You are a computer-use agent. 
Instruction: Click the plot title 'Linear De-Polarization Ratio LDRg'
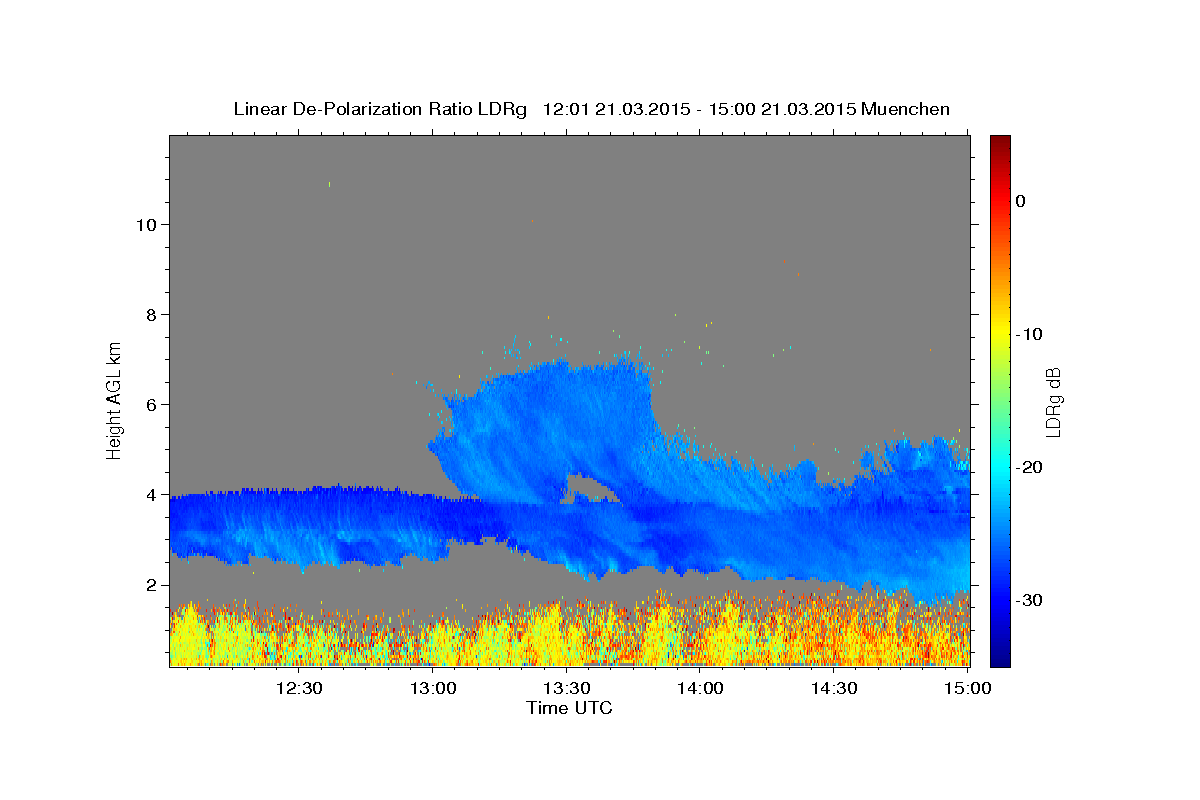379,109
